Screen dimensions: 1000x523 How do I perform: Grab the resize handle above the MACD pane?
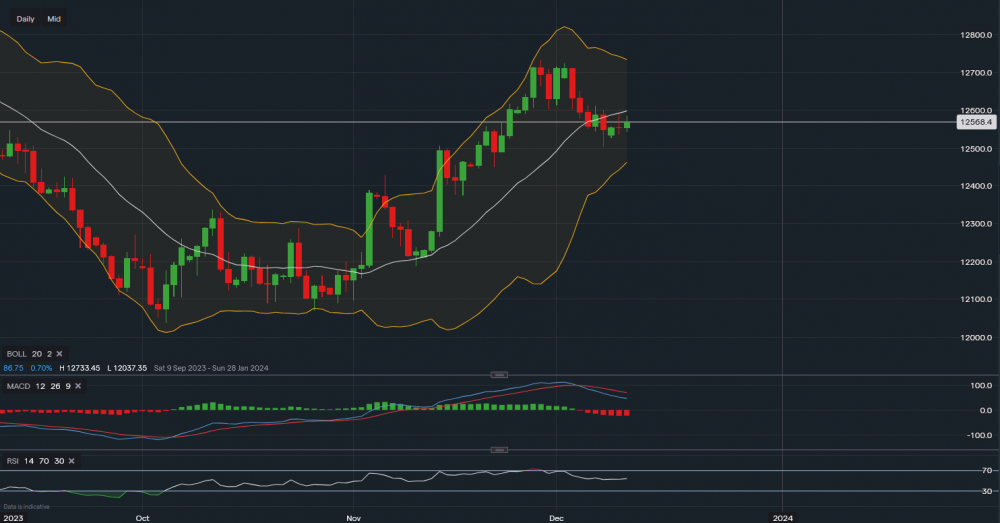(499, 374)
